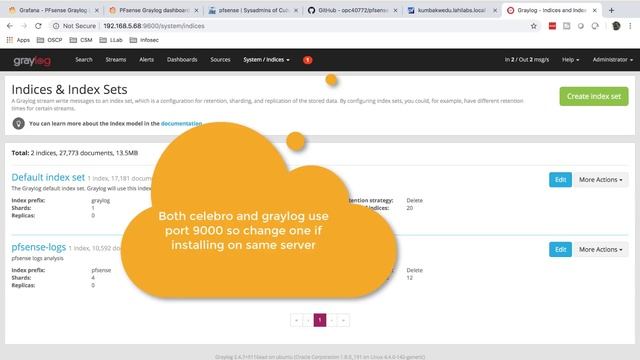
Task: Expand More Actions for Default index set
Action: pos(600,180)
